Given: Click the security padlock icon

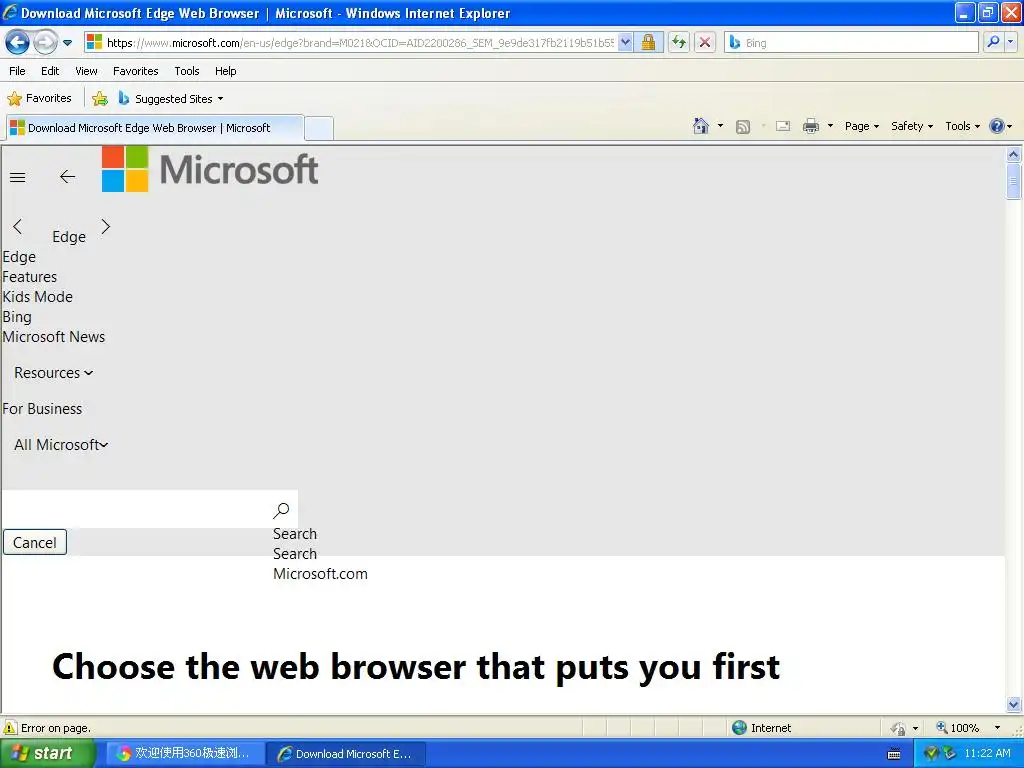Looking at the screenshot, I should click(648, 43).
